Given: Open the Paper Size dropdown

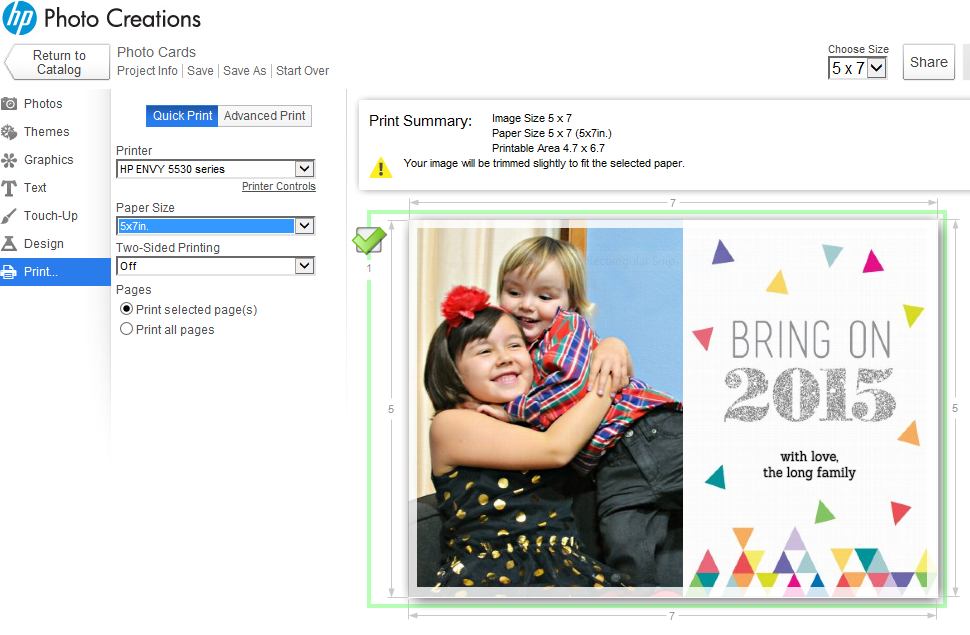Looking at the screenshot, I should [304, 225].
